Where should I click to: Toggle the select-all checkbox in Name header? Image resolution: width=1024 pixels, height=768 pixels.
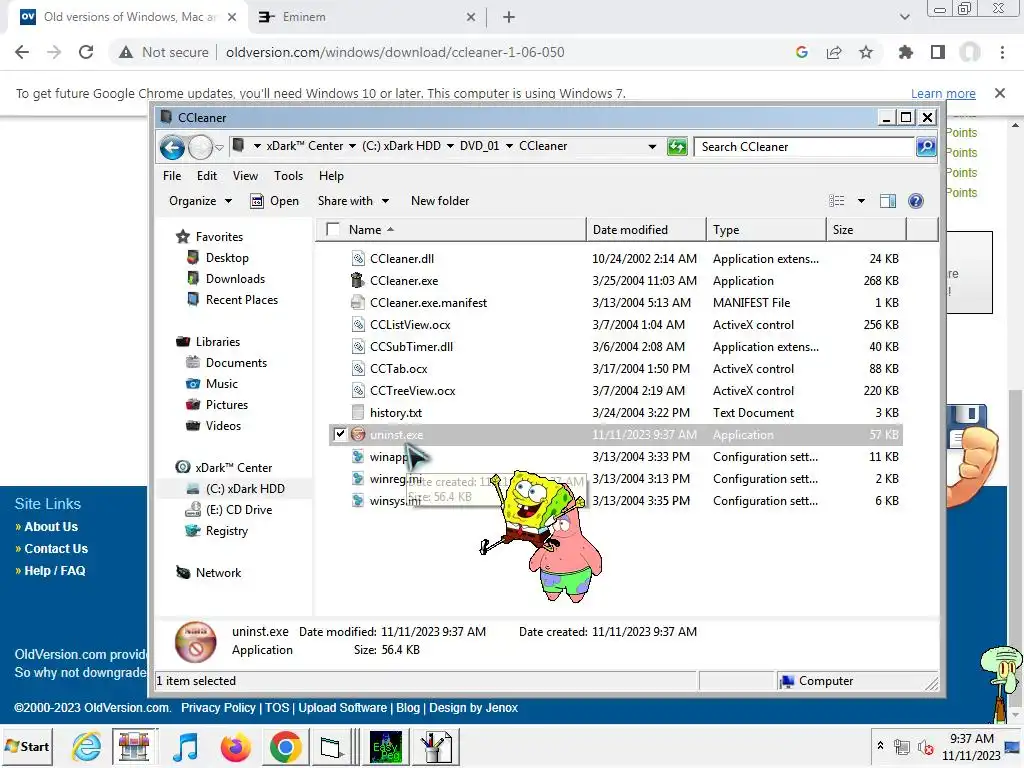(x=333, y=229)
